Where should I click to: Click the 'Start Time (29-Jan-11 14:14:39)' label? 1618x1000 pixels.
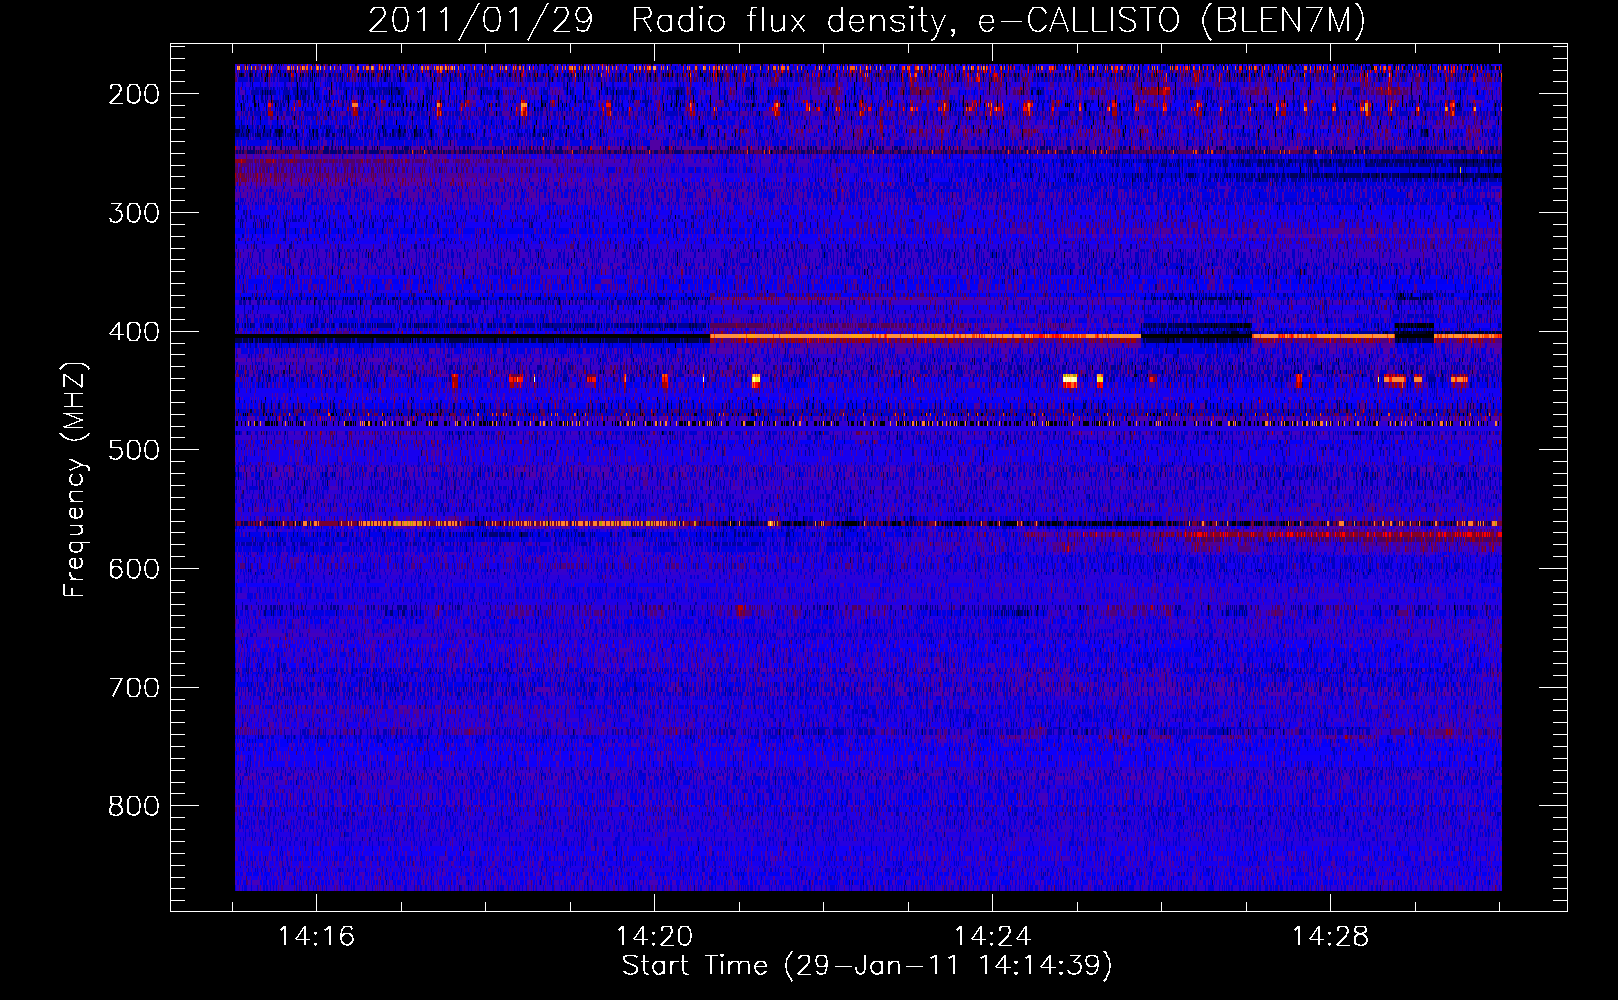[867, 966]
